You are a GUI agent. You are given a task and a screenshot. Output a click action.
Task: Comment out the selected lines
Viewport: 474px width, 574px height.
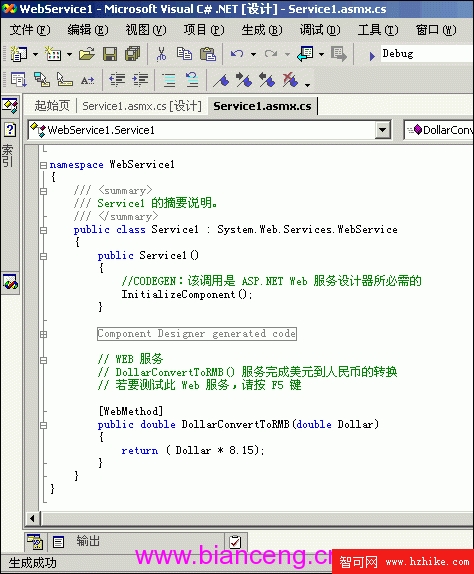169,79
